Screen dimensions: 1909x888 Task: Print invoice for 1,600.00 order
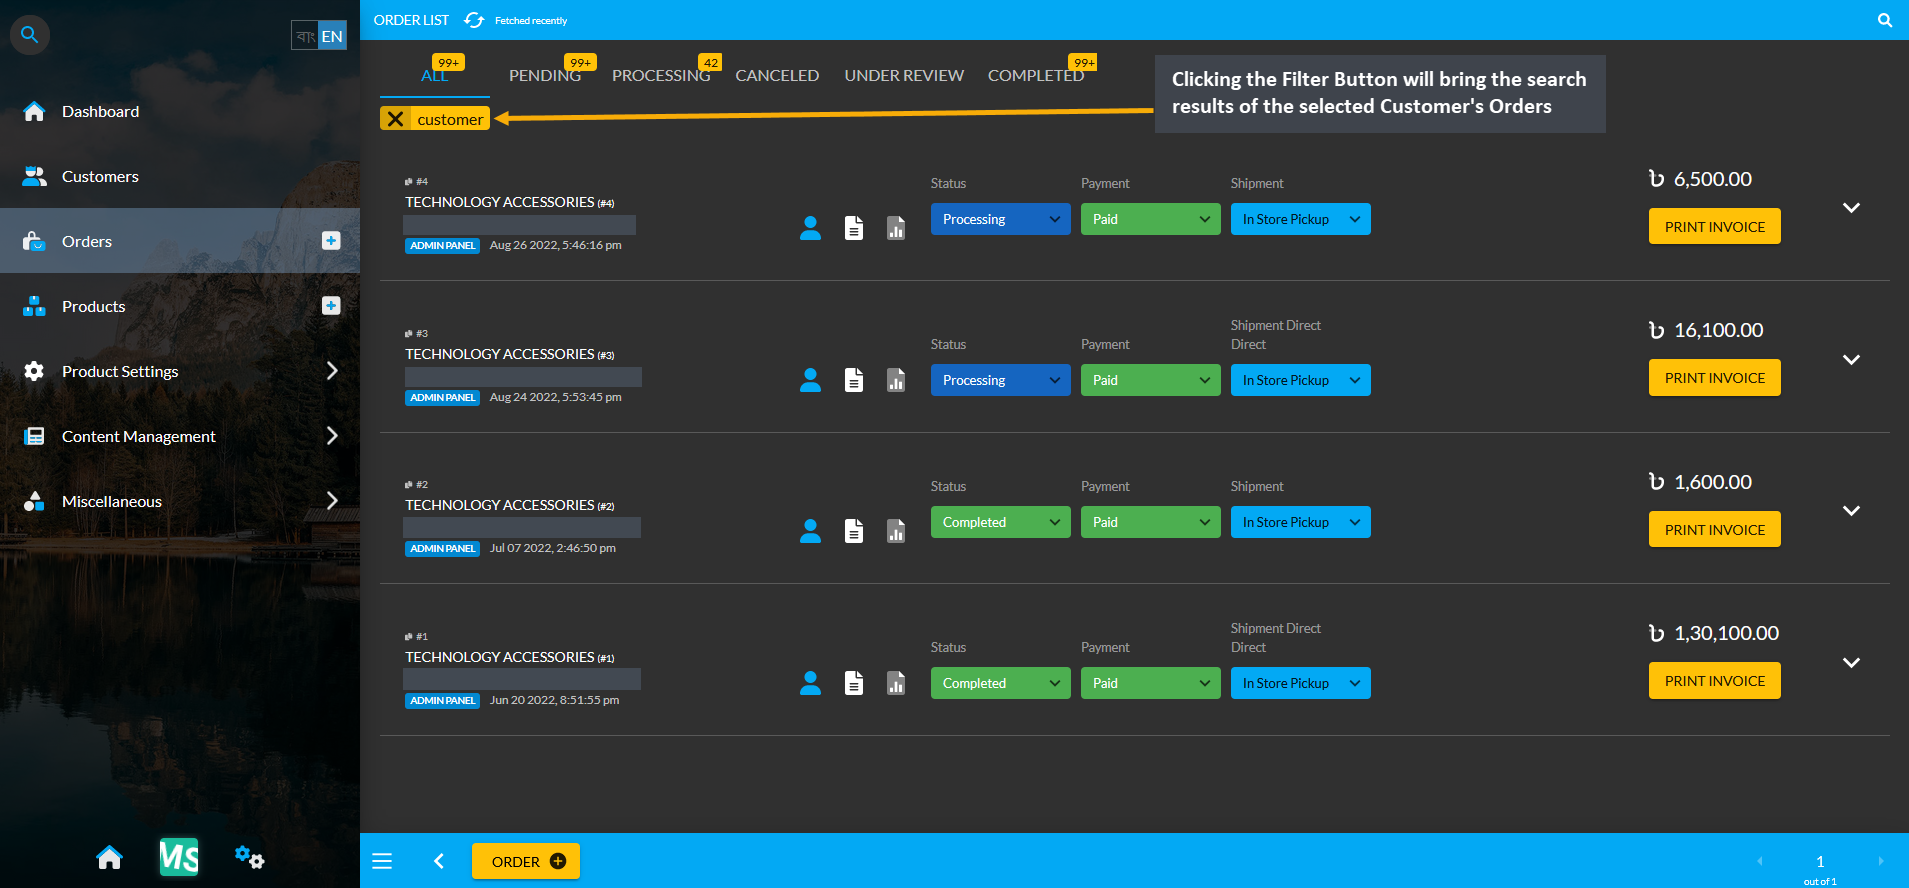pyautogui.click(x=1715, y=529)
